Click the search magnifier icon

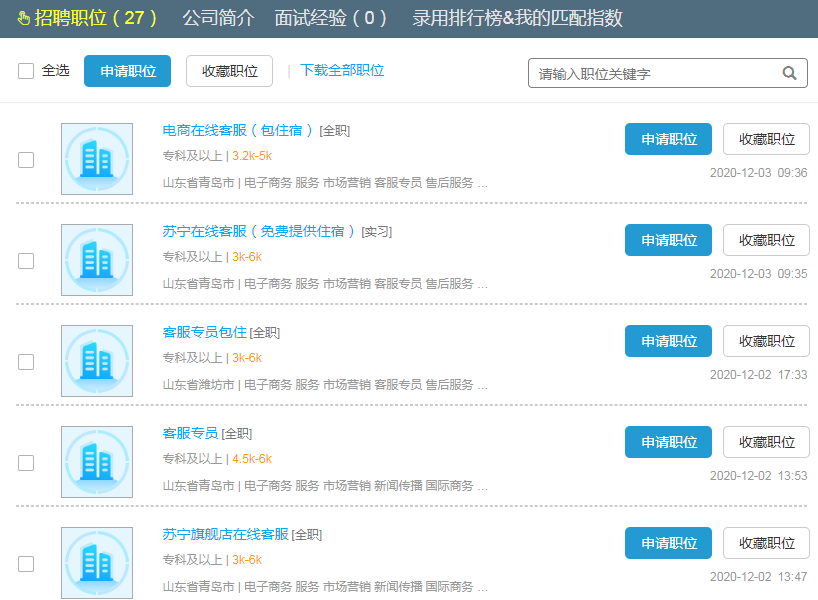click(789, 73)
